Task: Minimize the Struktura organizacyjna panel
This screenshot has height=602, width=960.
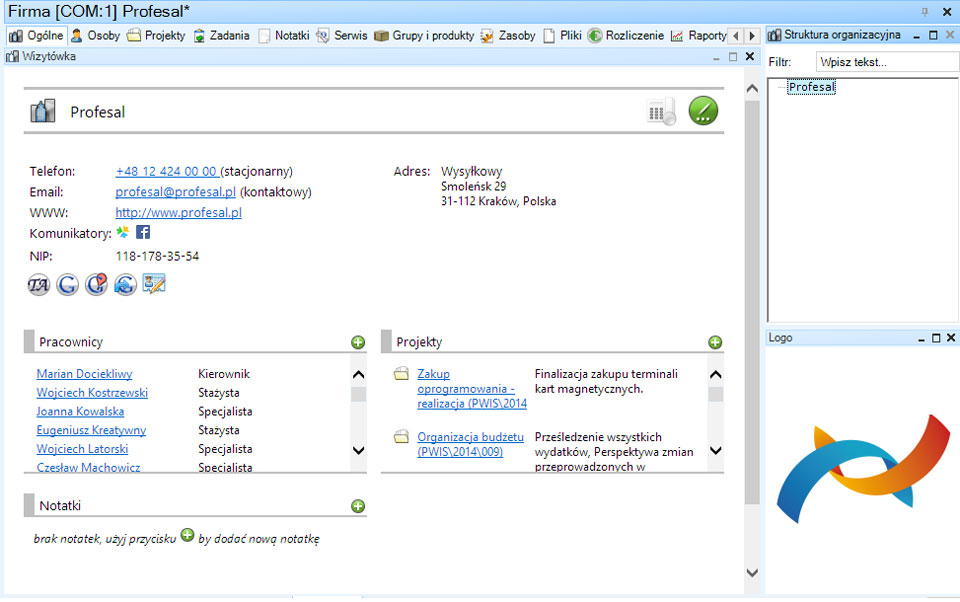Action: (x=917, y=36)
